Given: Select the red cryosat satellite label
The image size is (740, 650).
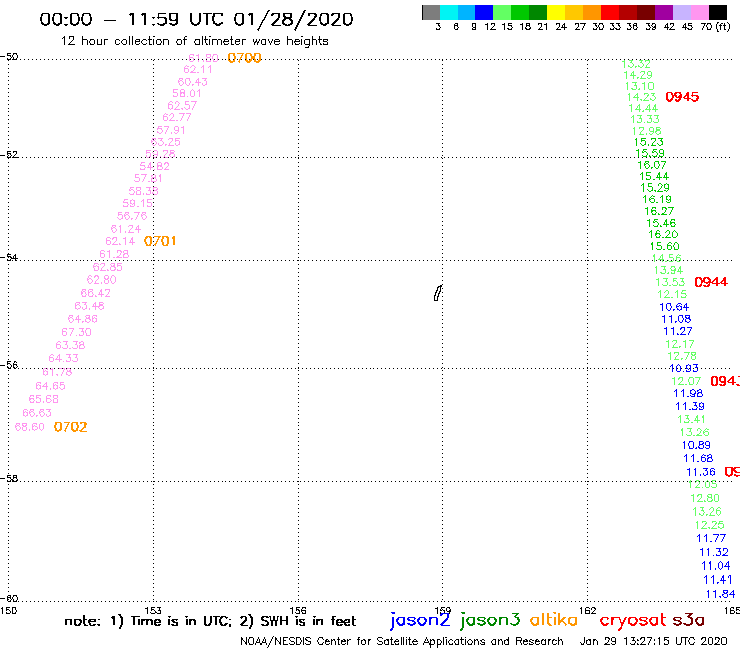Looking at the screenshot, I should click(x=633, y=620).
